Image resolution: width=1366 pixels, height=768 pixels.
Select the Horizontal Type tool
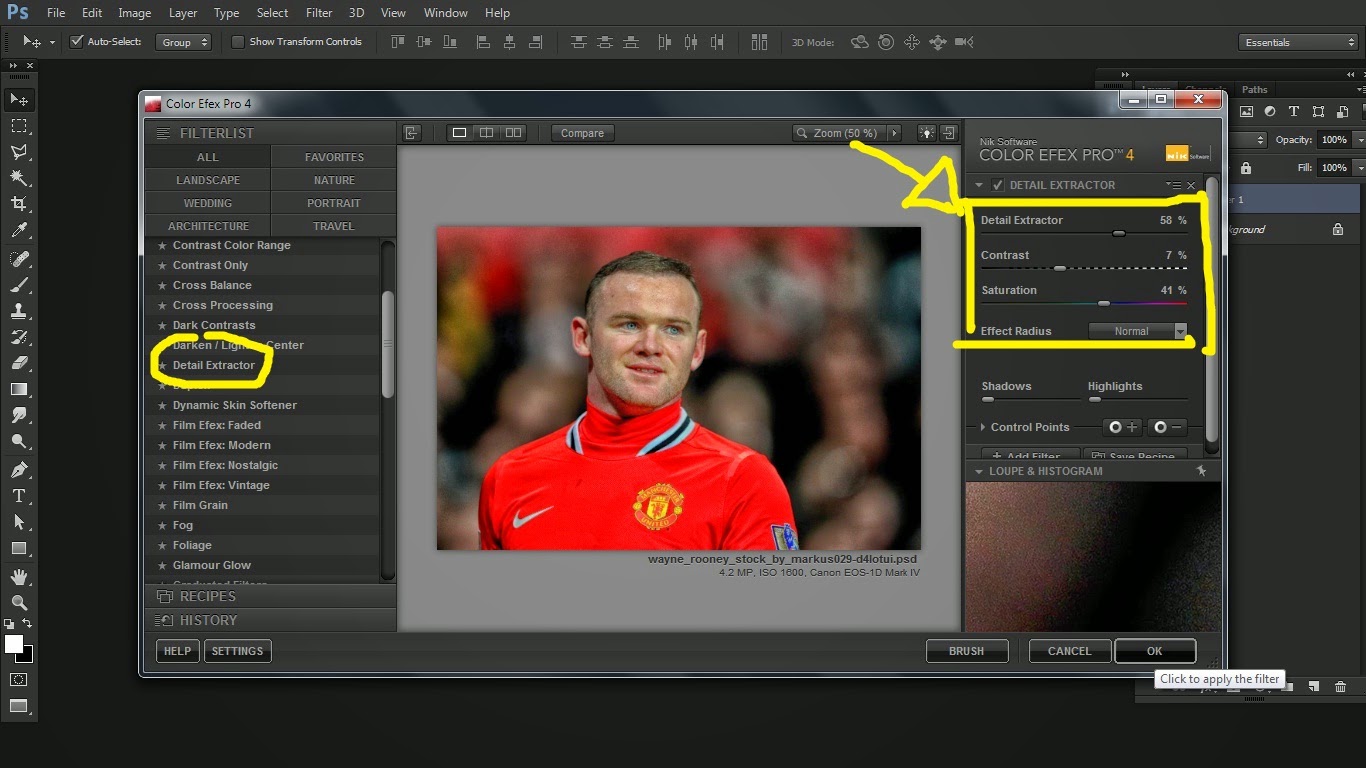tap(19, 496)
